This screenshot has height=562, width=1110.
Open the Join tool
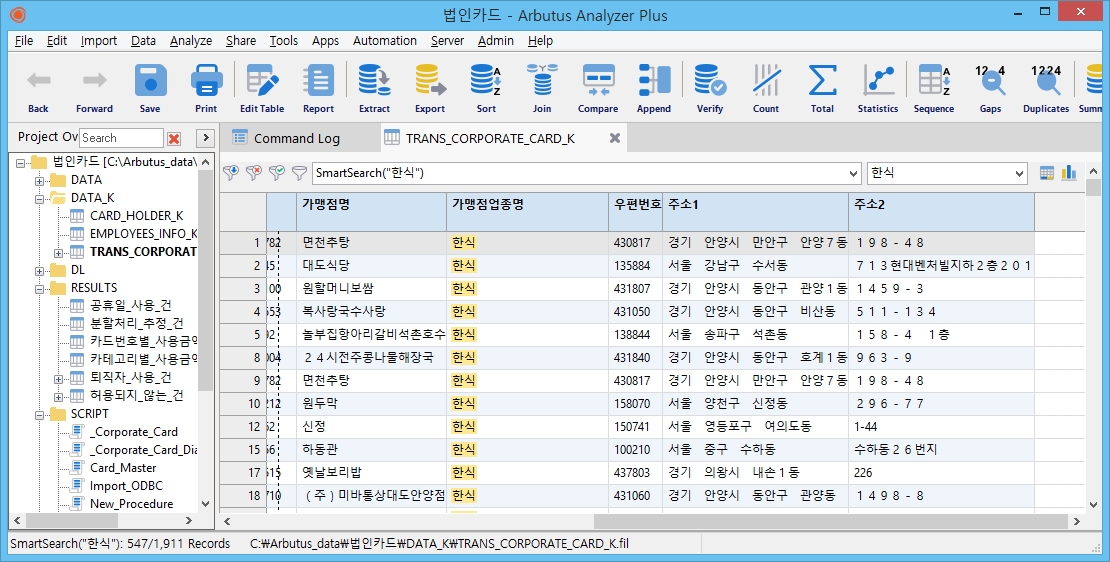(542, 81)
